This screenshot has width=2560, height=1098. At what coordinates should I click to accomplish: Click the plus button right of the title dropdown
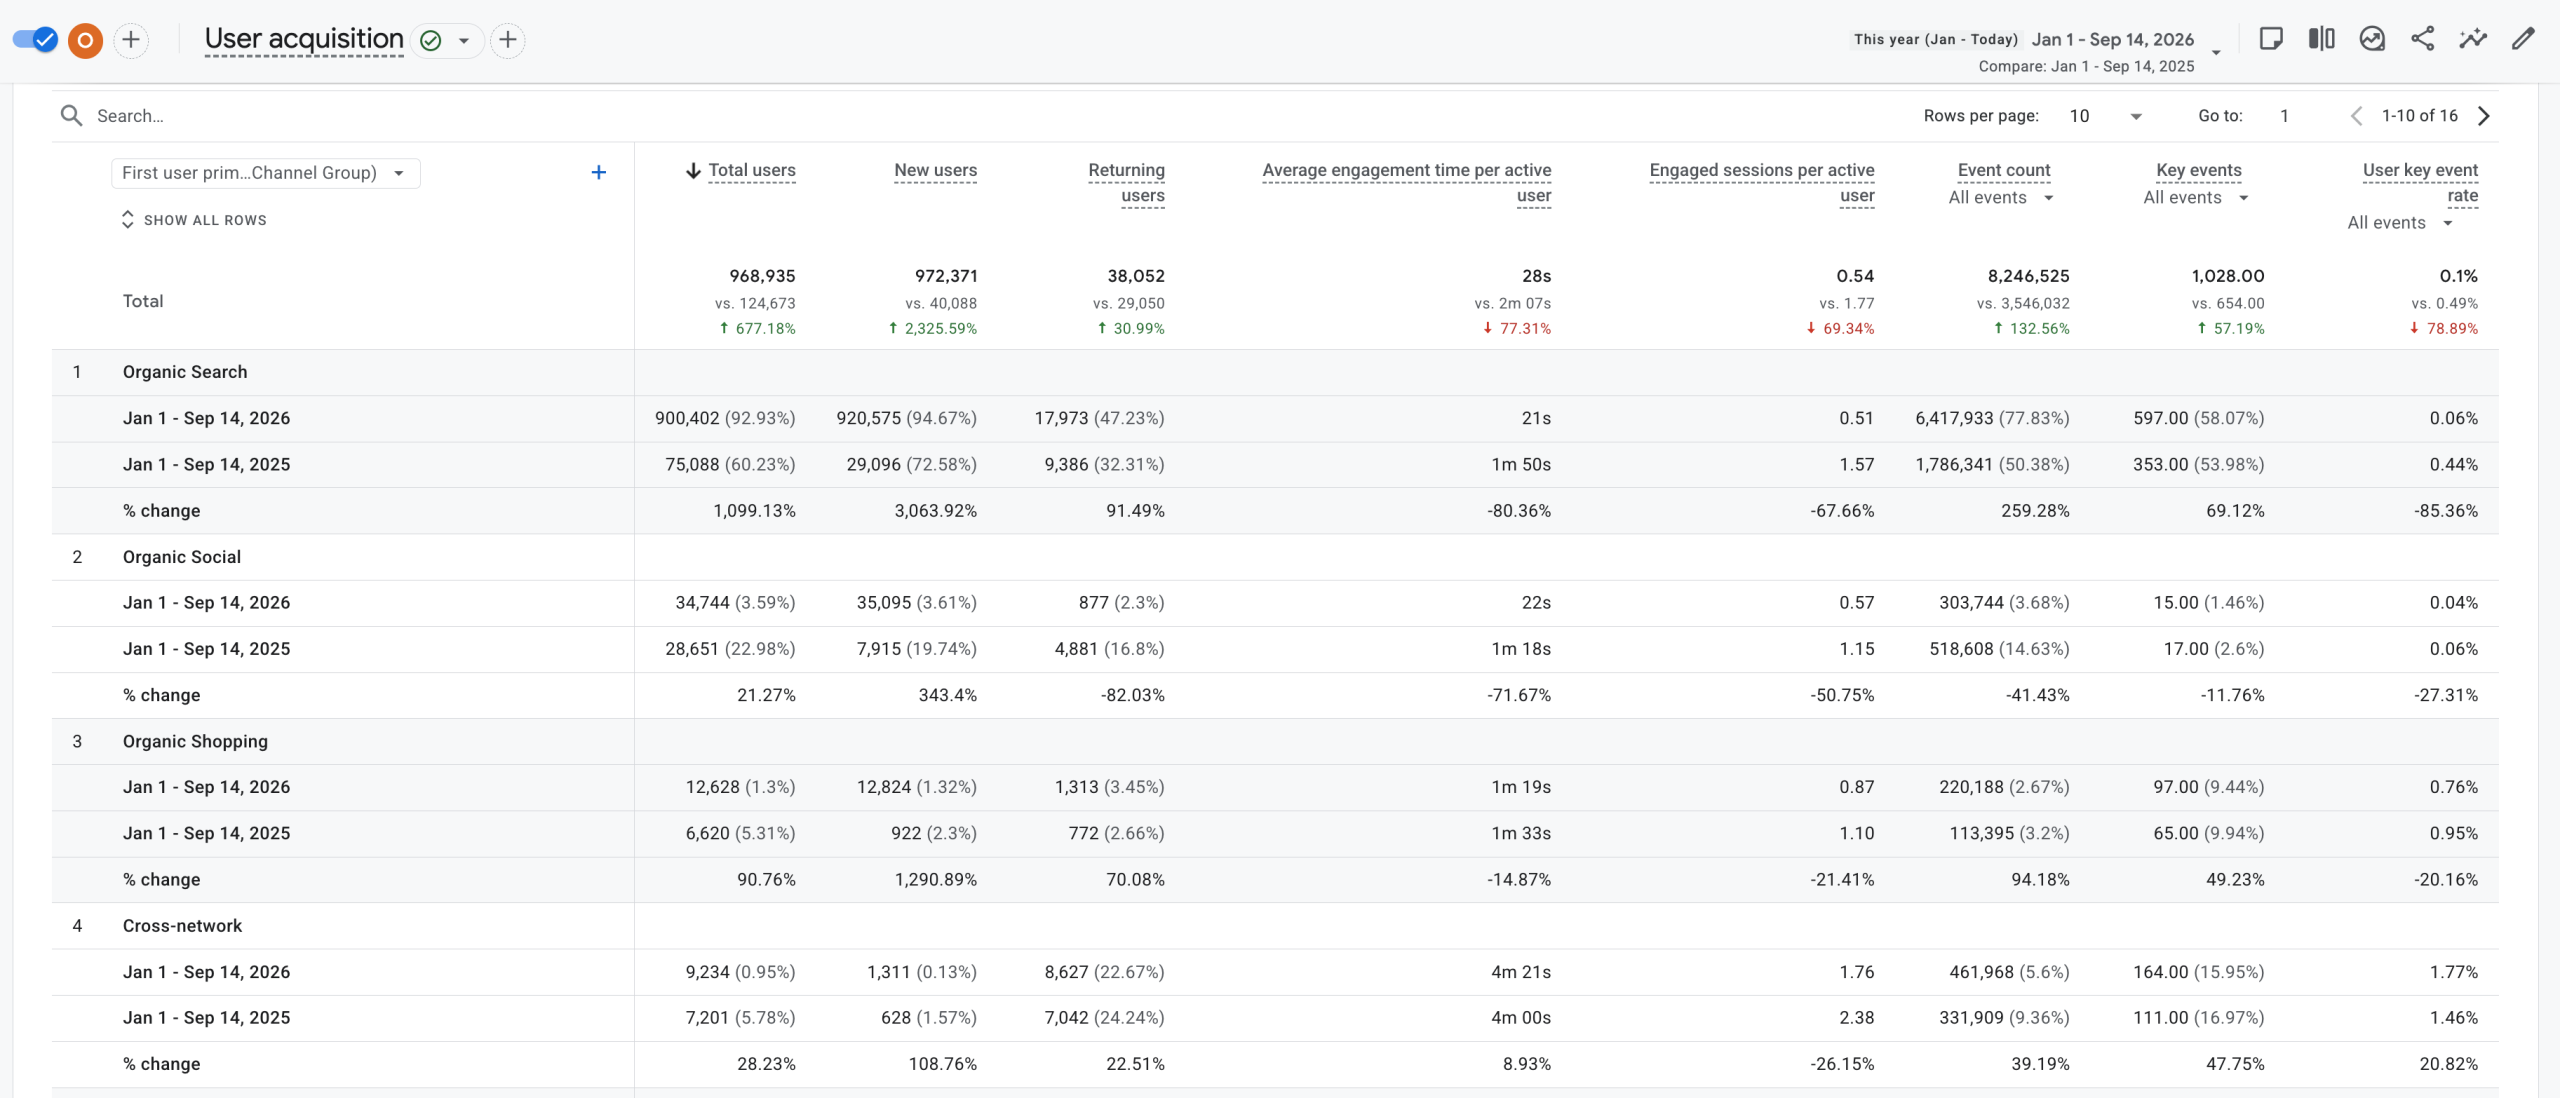[x=508, y=40]
